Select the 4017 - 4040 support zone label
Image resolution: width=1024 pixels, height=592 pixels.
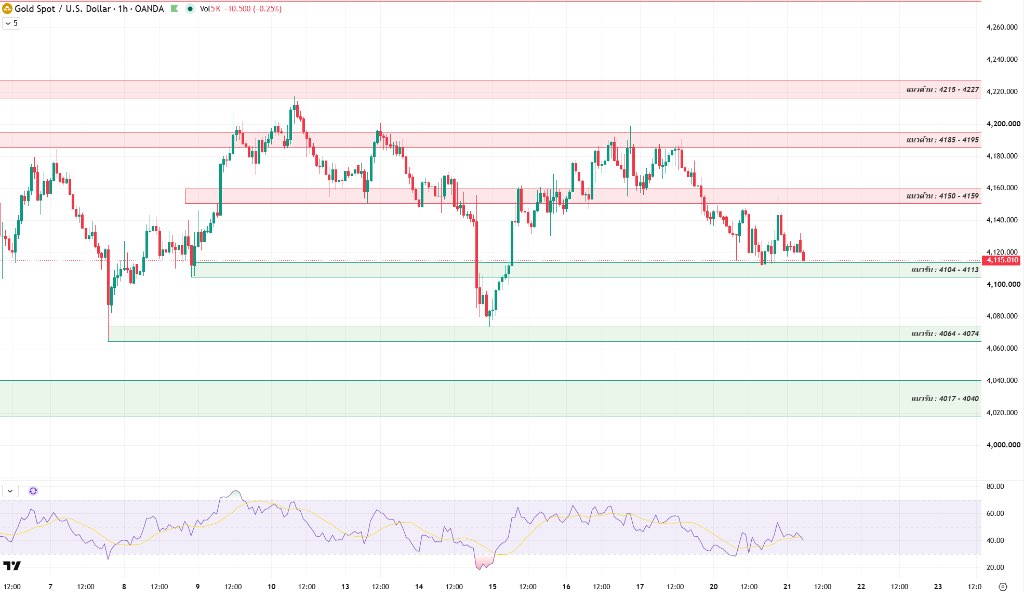(x=945, y=399)
